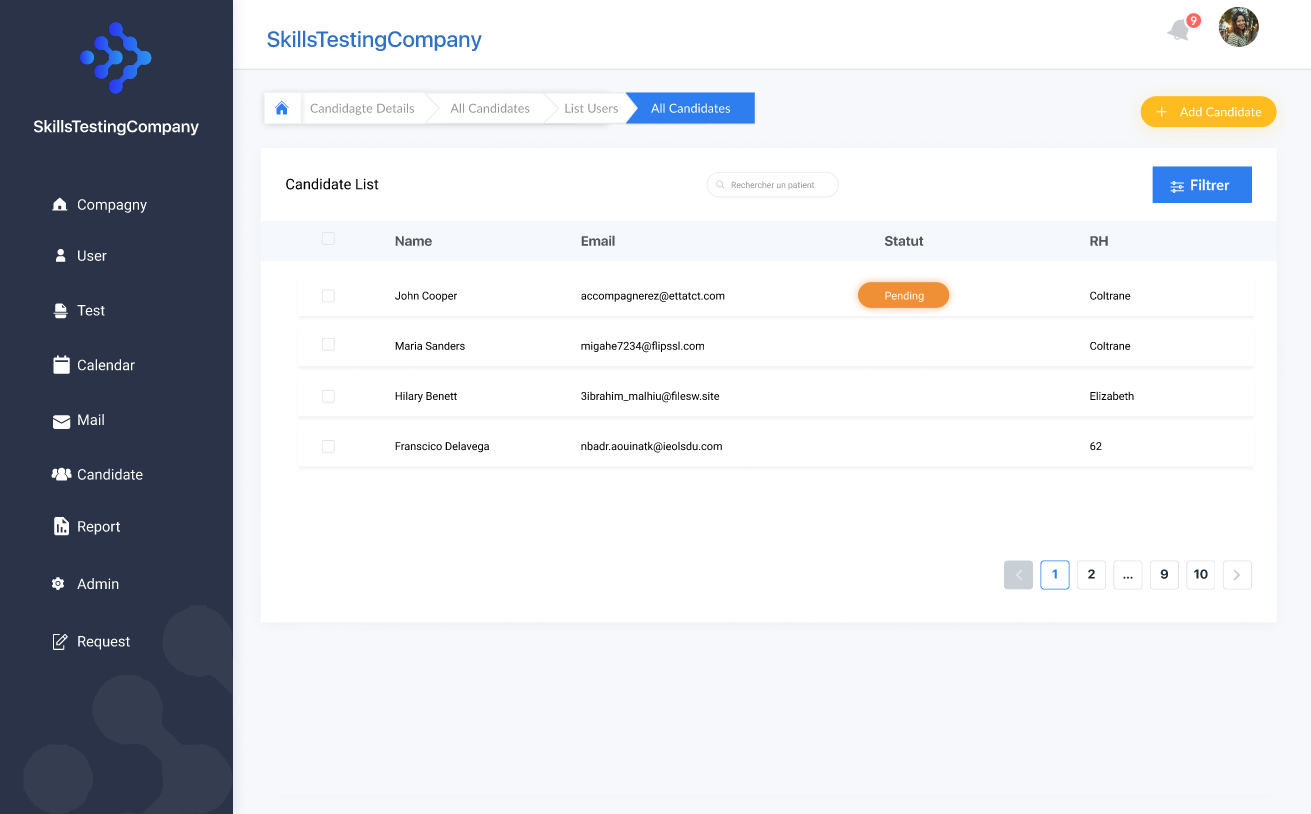
Task: Click the previous page arrow
Action: click(1018, 575)
